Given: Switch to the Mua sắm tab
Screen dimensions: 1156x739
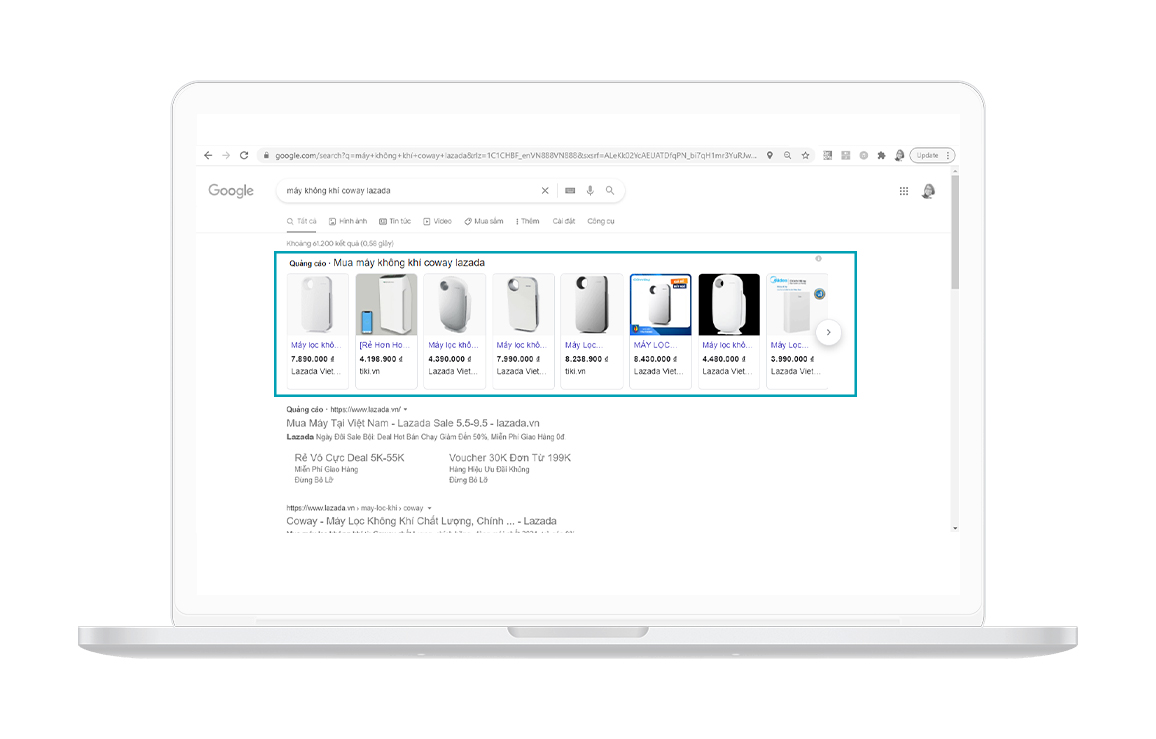Looking at the screenshot, I should pyautogui.click(x=484, y=221).
